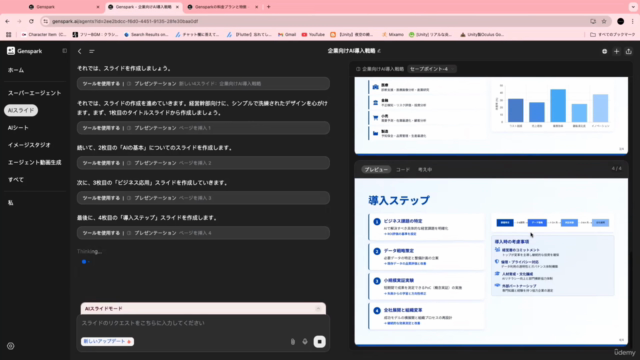Select the プレビュー tab
This screenshot has width=640, height=360.
click(376, 169)
